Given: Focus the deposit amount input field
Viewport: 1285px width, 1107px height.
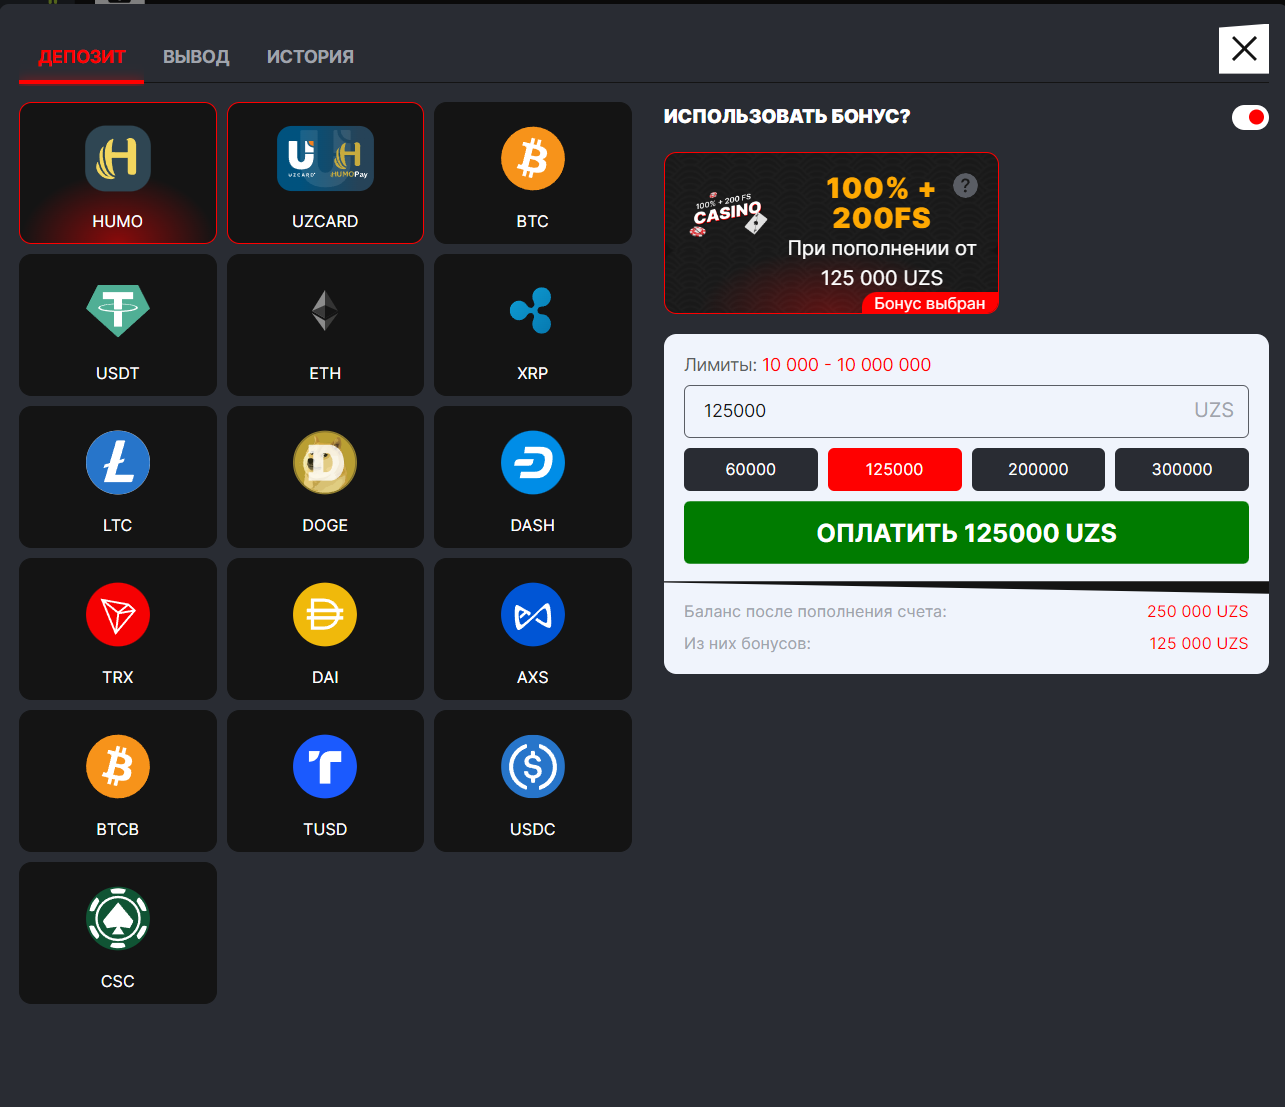Looking at the screenshot, I should [966, 411].
